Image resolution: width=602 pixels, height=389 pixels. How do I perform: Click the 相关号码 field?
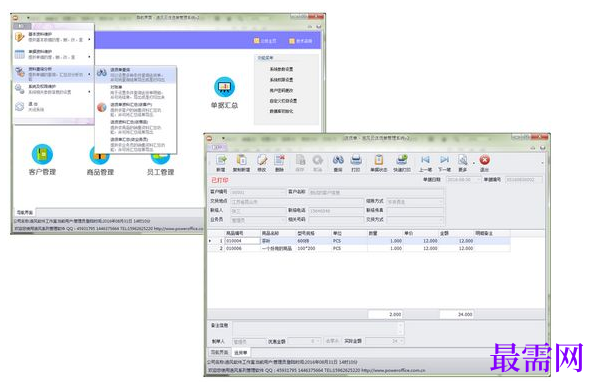(336, 220)
